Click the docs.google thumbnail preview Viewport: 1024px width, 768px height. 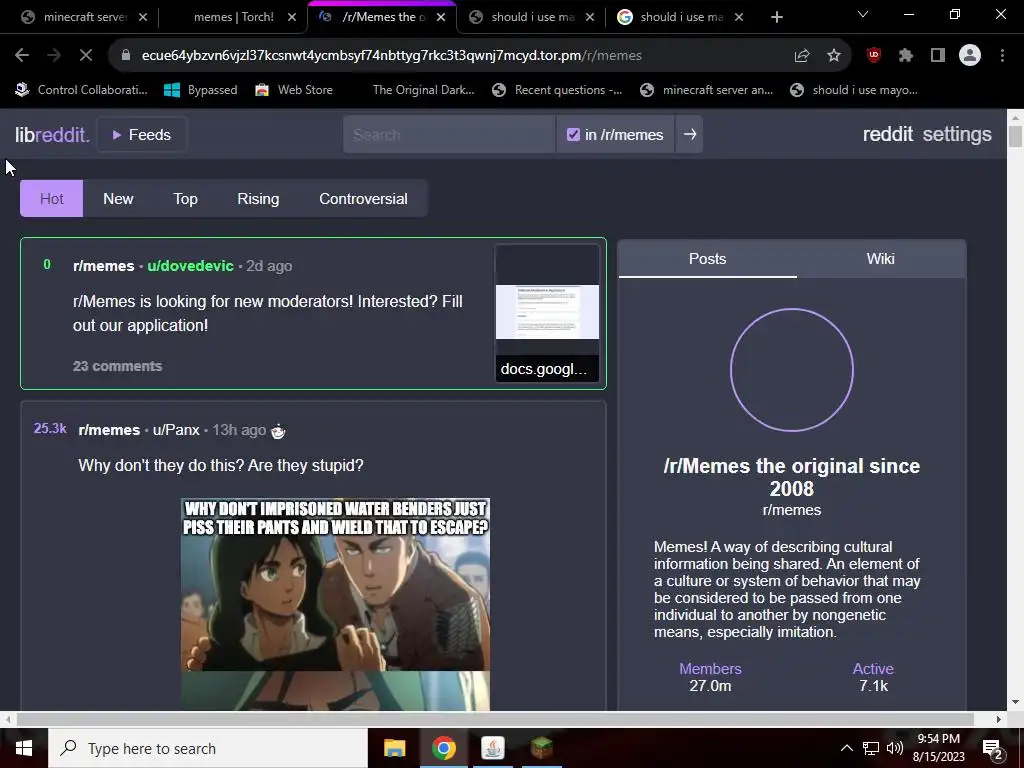(547, 313)
